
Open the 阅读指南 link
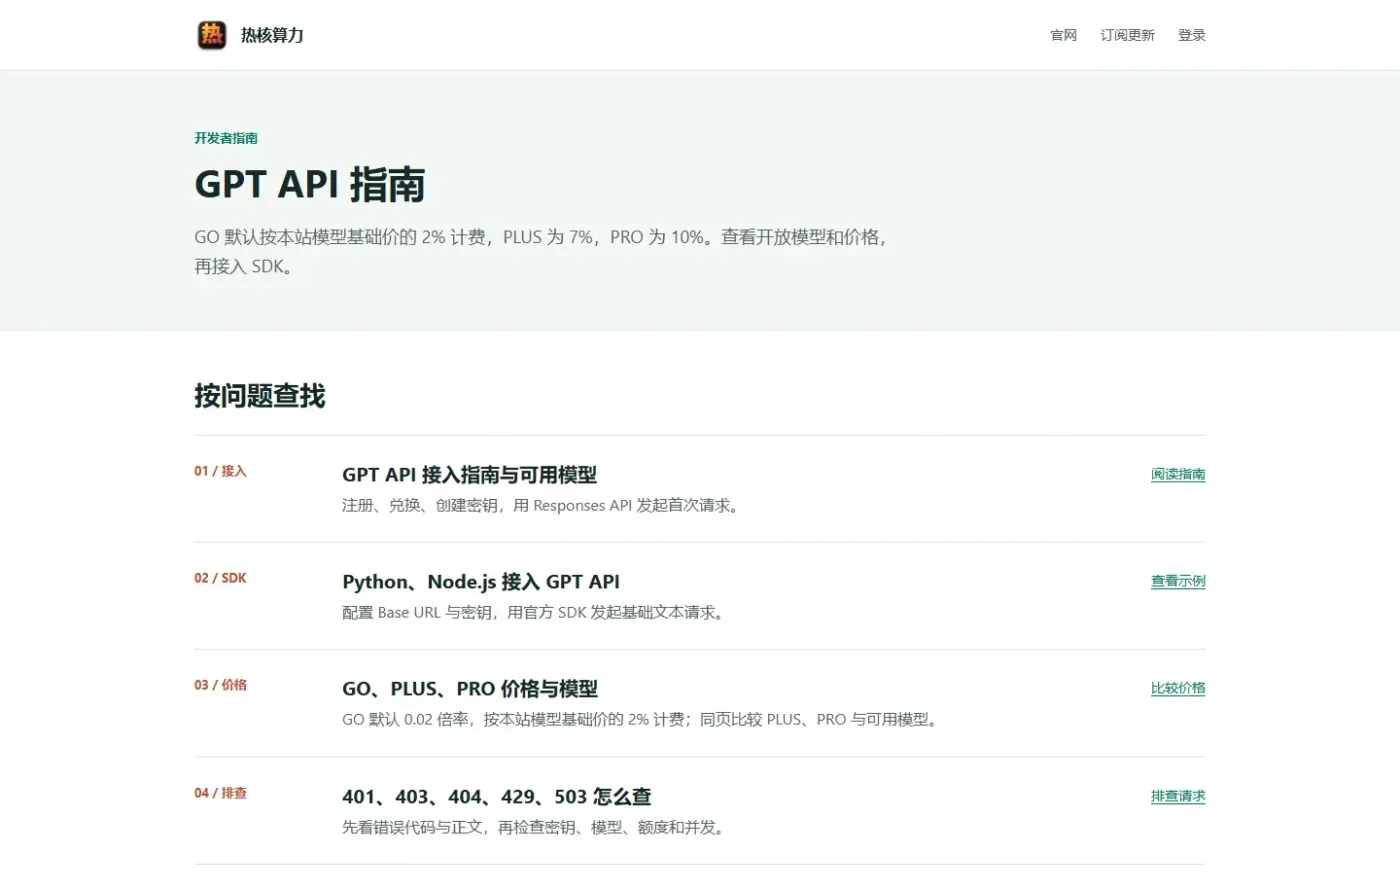click(x=1178, y=474)
